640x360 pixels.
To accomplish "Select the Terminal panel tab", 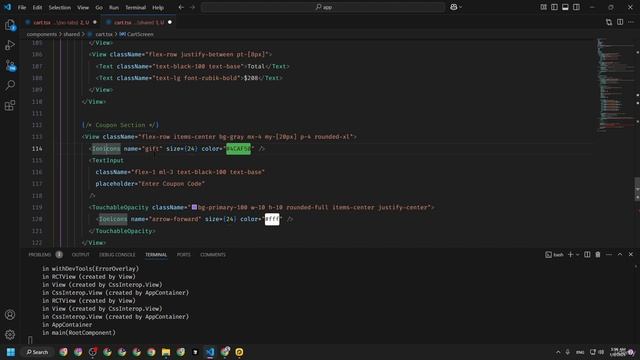I will [156, 254].
